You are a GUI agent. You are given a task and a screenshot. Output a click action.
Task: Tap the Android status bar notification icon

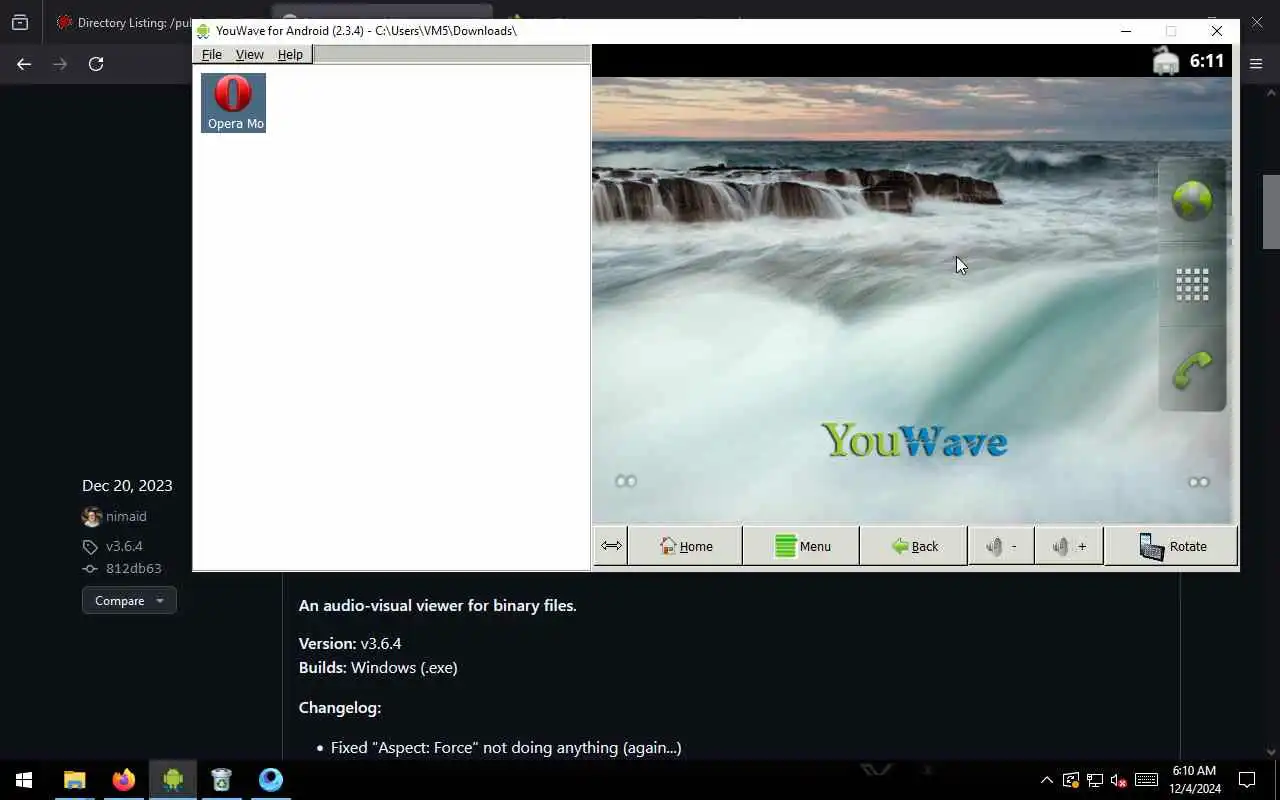point(1166,62)
